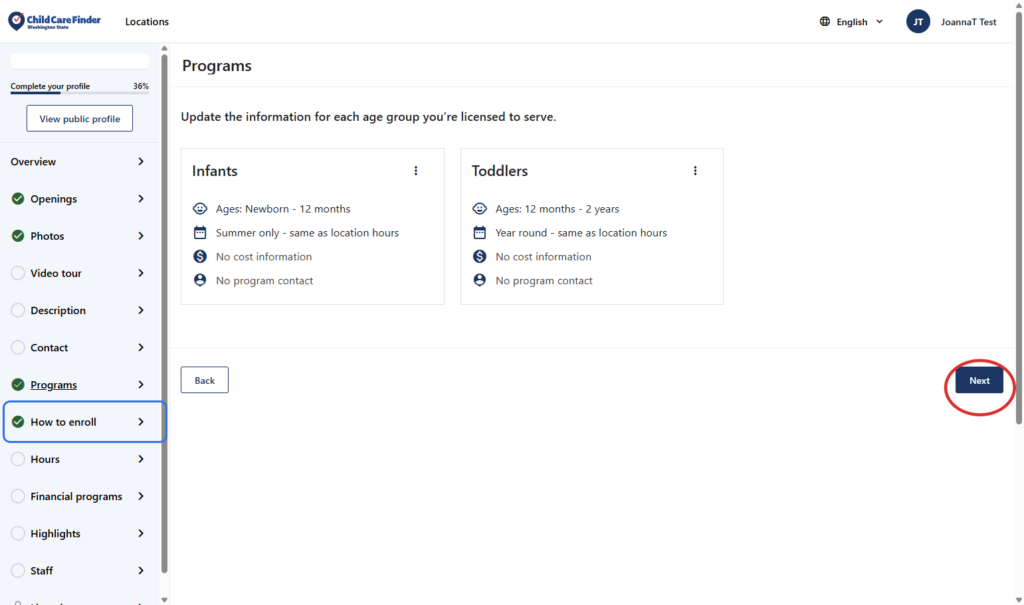
Task: Click the JT user avatar
Action: [x=918, y=22]
